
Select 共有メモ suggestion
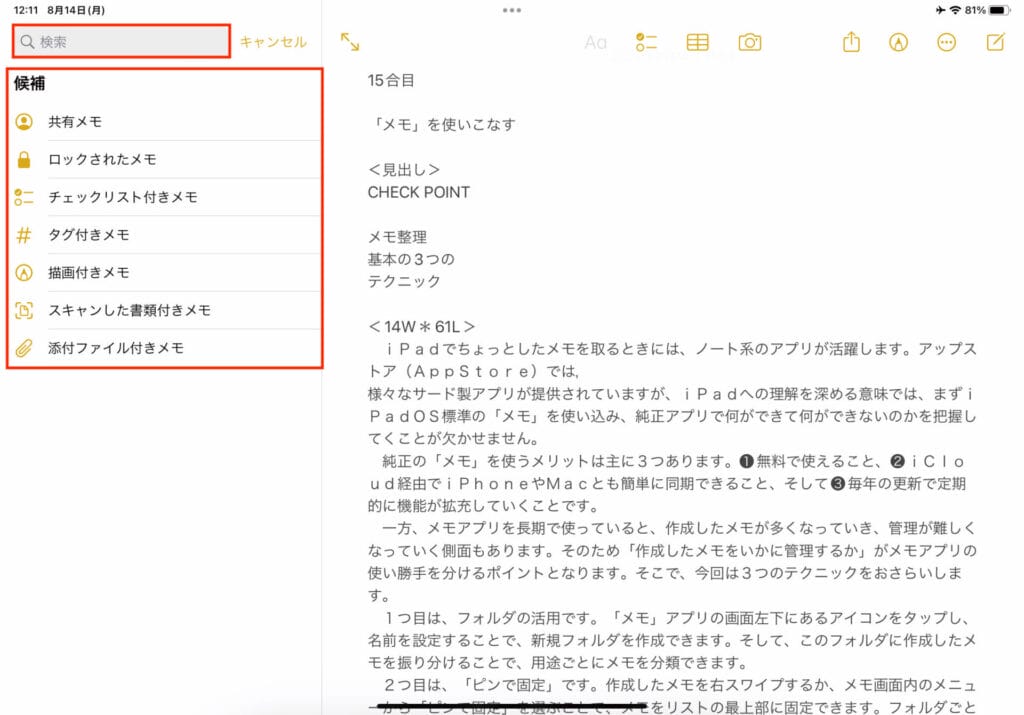click(75, 122)
